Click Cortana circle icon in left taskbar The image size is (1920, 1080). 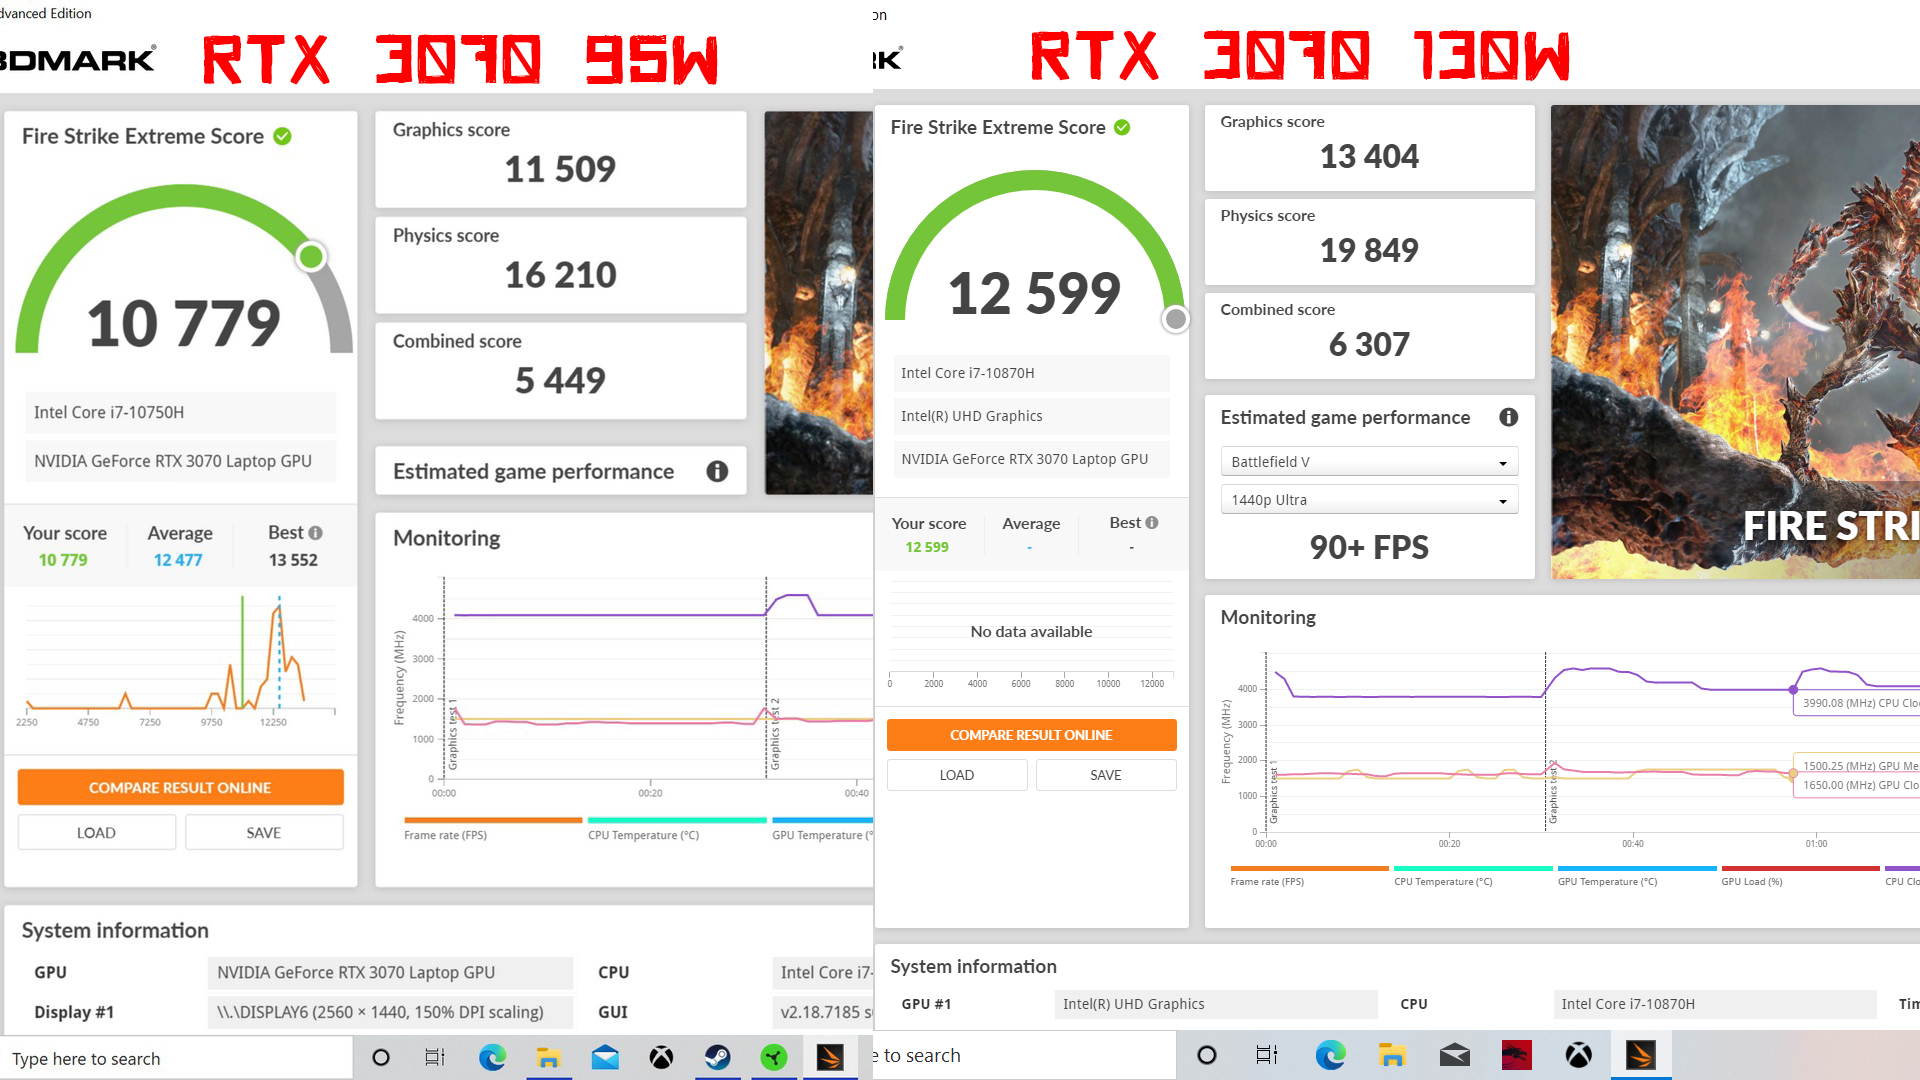(381, 1057)
